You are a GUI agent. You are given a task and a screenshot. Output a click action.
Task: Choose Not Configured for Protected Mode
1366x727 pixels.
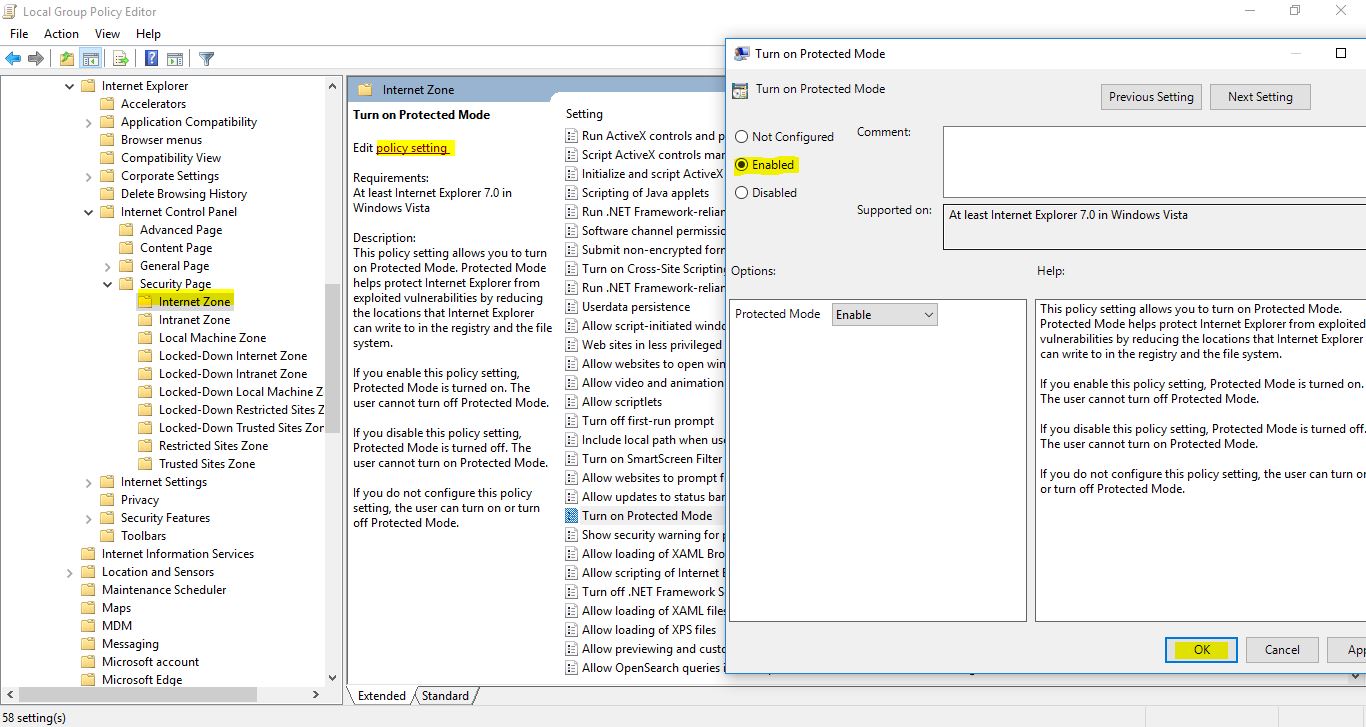741,136
